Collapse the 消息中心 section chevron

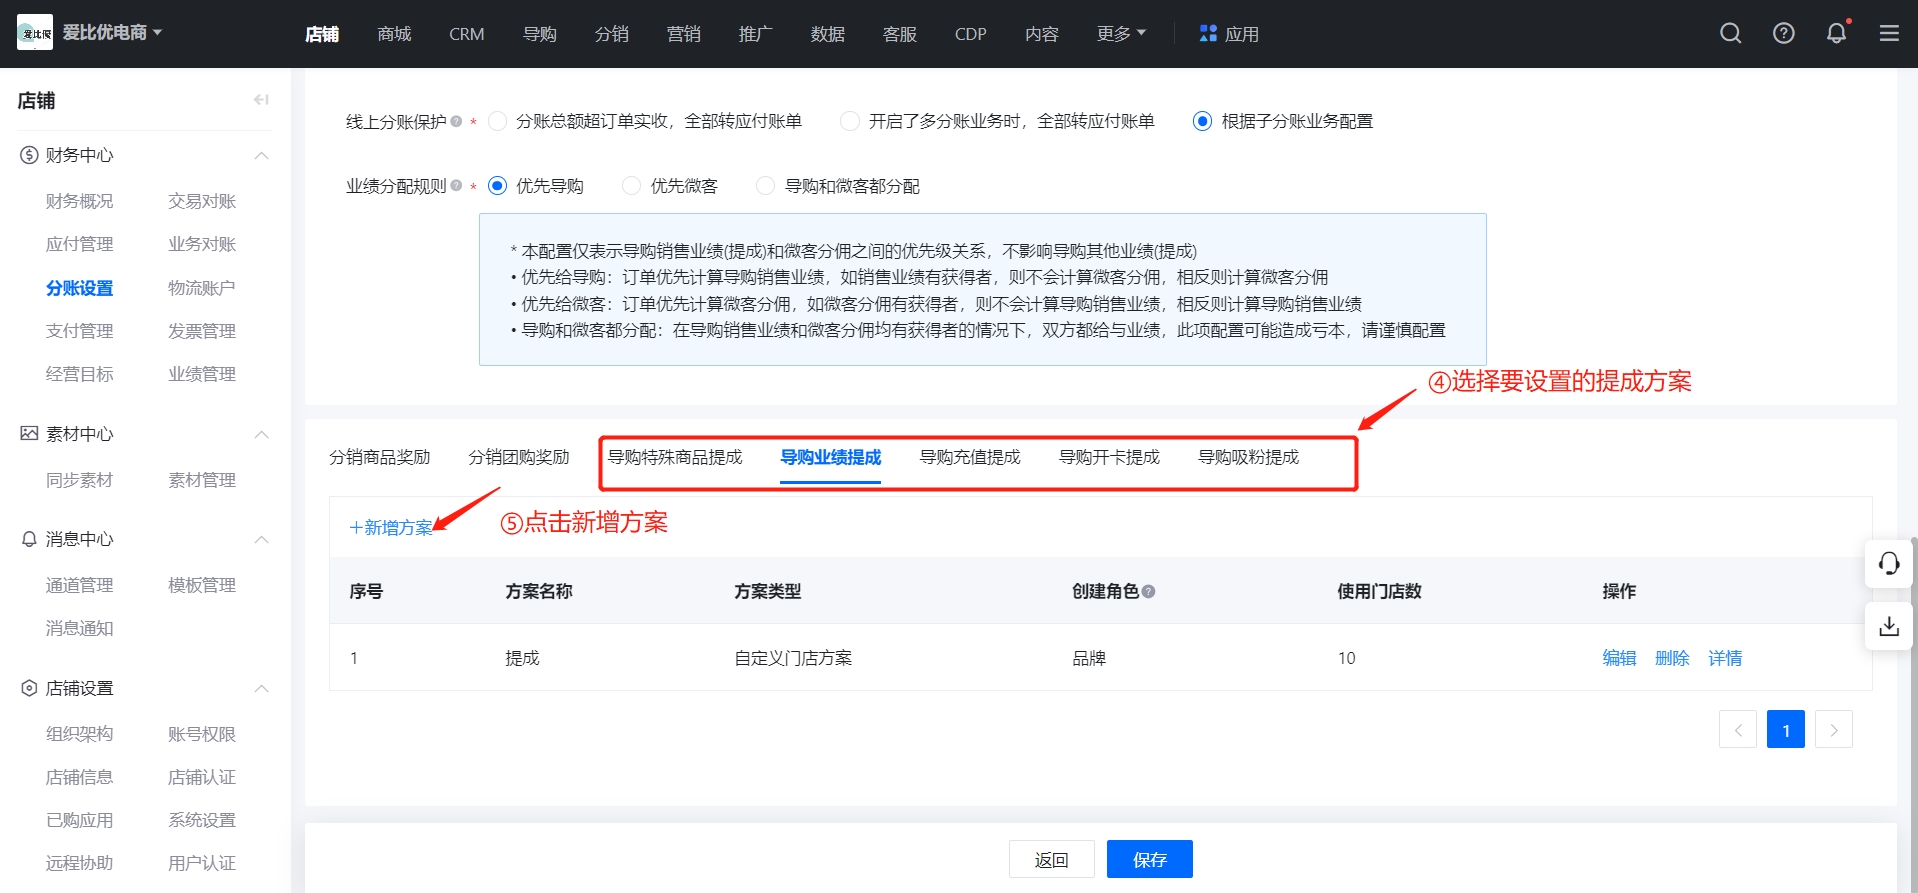(x=261, y=539)
